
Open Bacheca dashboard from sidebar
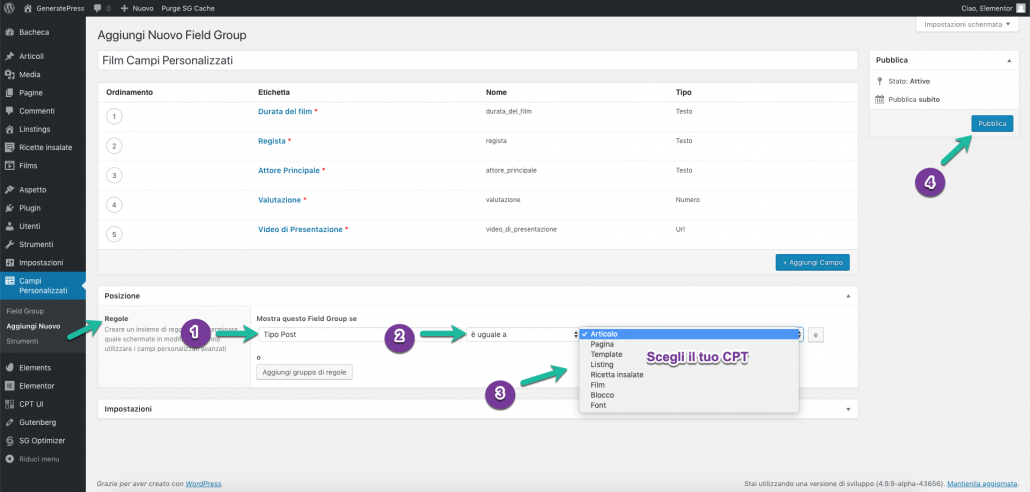(34, 32)
